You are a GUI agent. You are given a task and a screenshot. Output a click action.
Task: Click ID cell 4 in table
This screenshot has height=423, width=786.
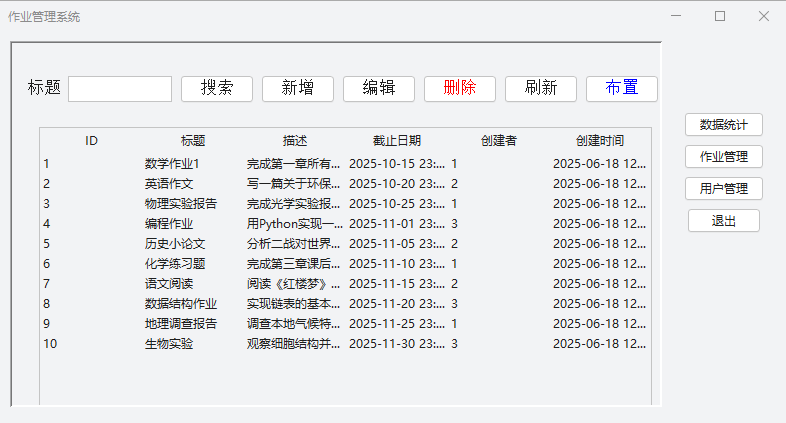tap(47, 224)
